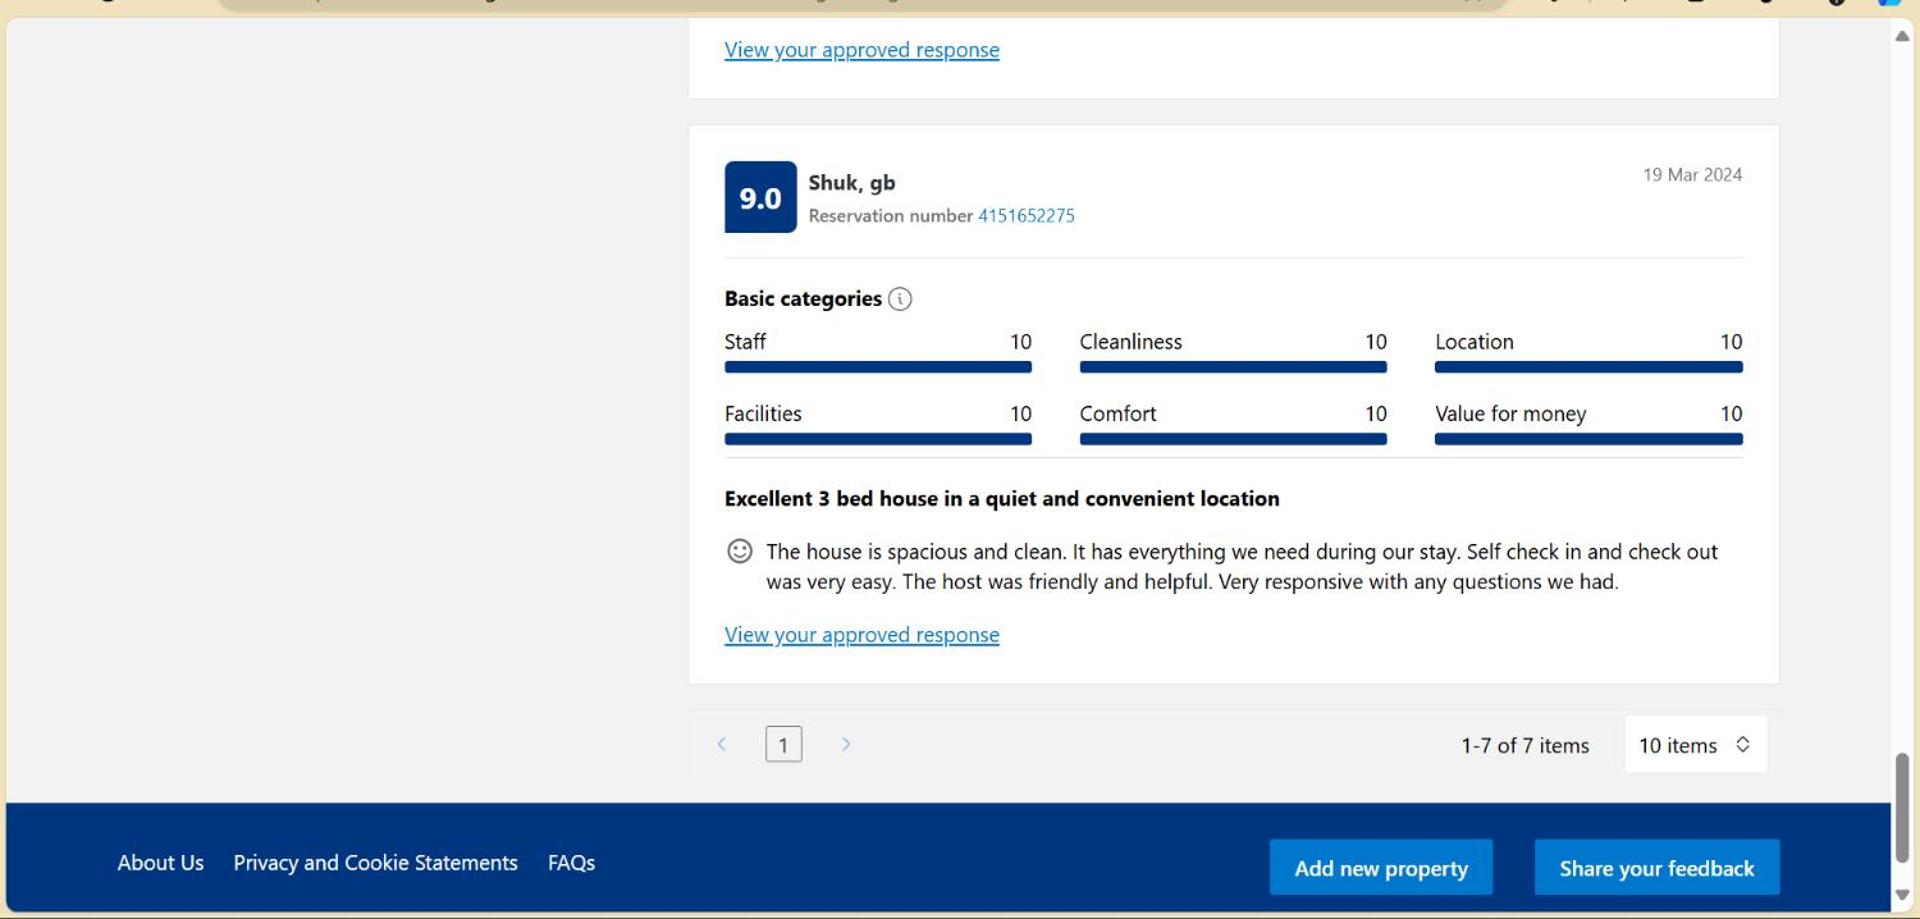Click scrollbar up arrow
The width and height of the screenshot is (1920, 919).
(x=1902, y=35)
